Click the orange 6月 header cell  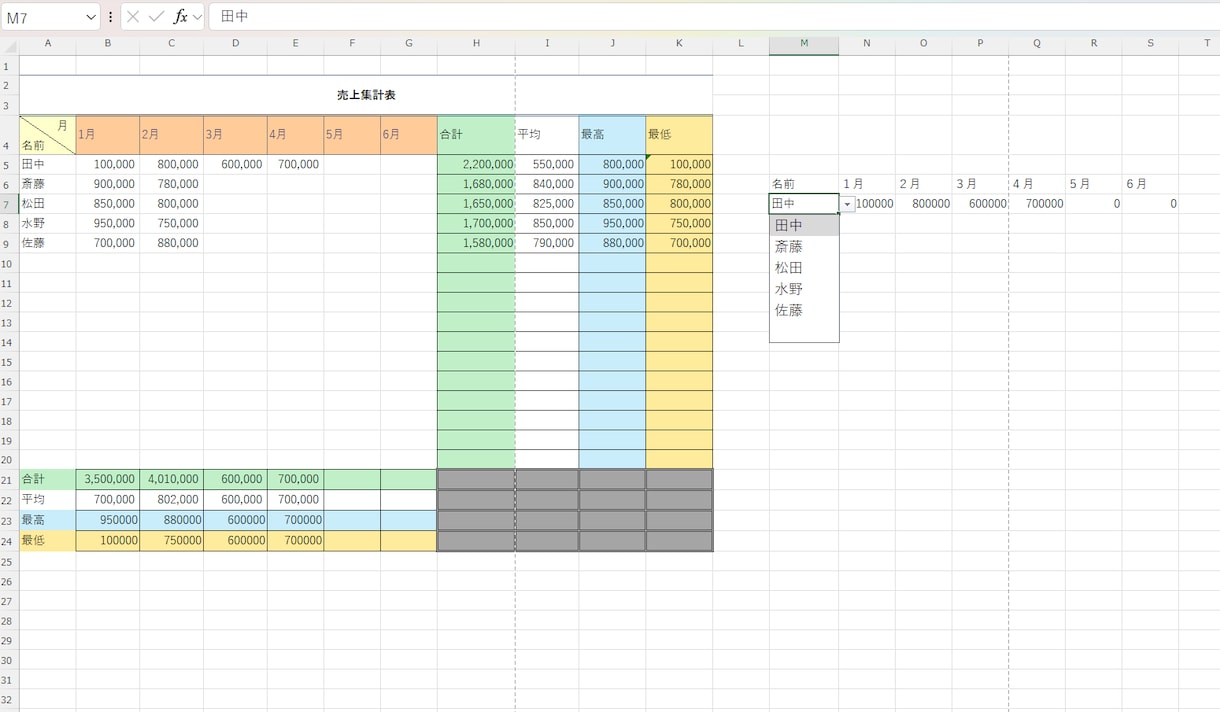click(409, 135)
